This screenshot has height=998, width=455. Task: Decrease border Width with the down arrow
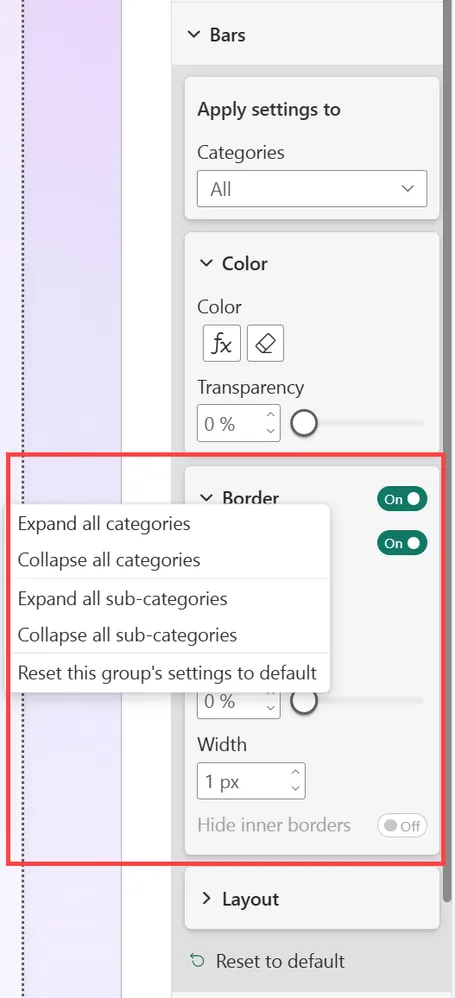[295, 789]
